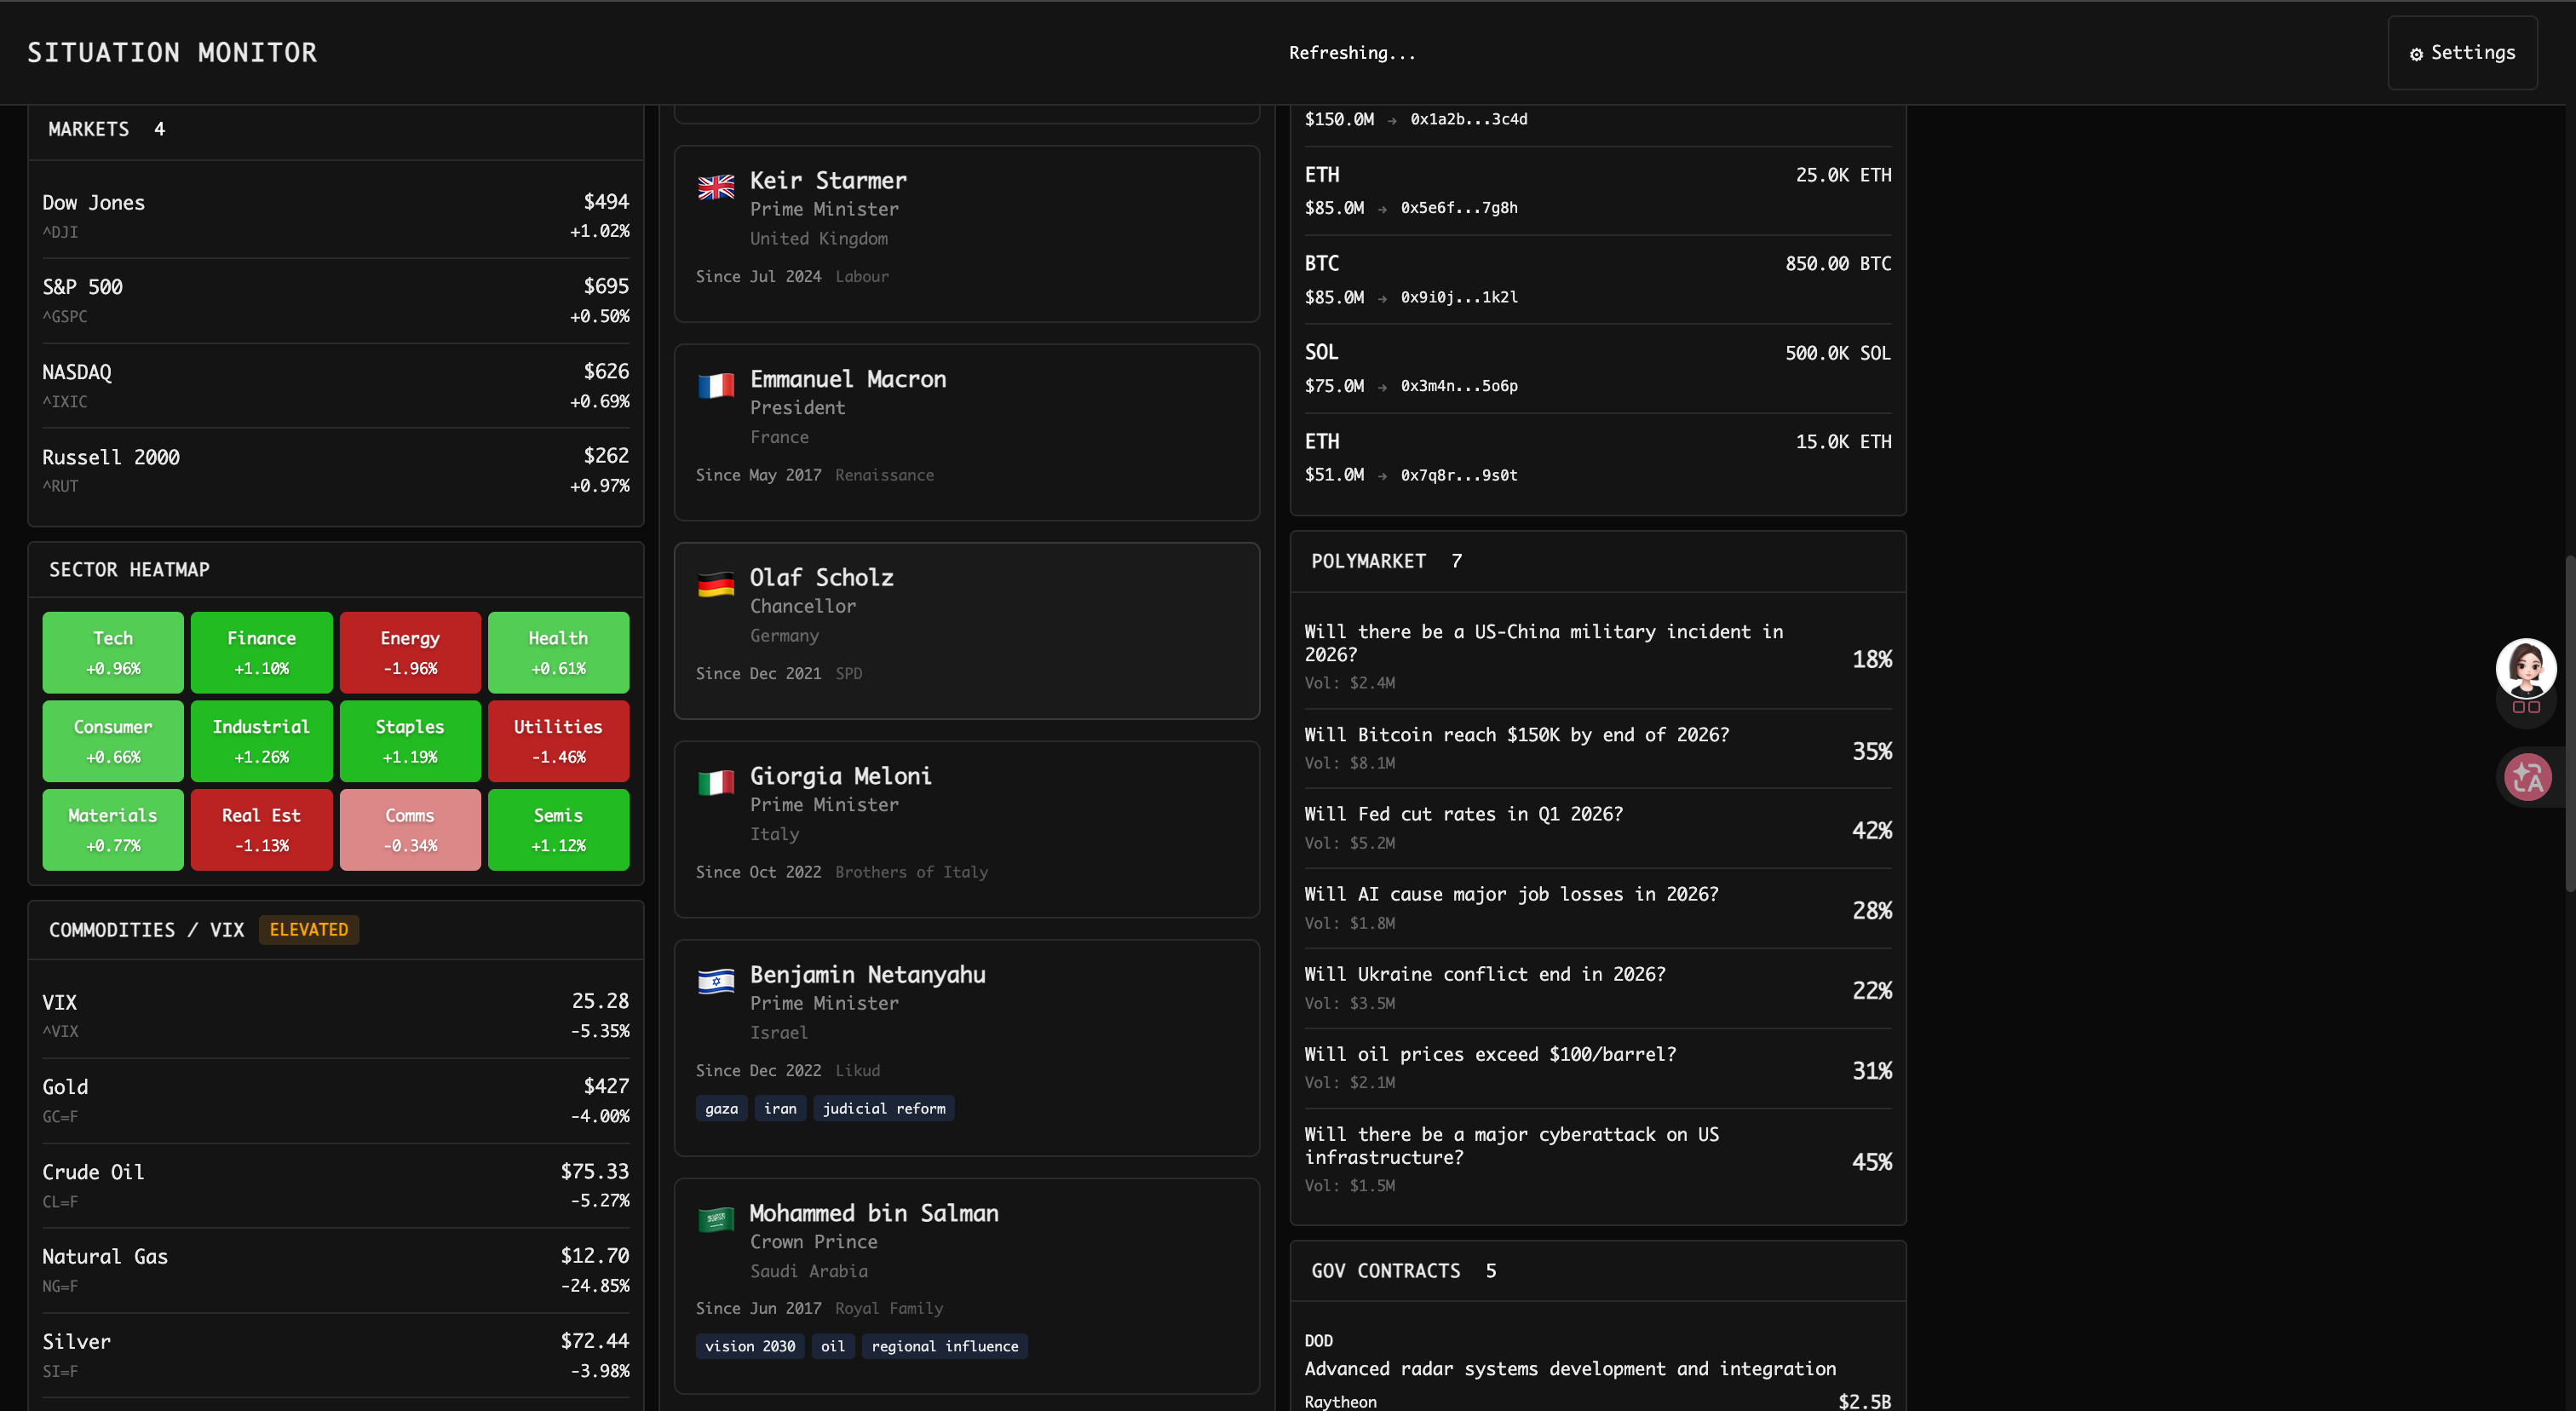Select the Energy sector heatmap tile
This screenshot has height=1411, width=2576.
point(410,652)
